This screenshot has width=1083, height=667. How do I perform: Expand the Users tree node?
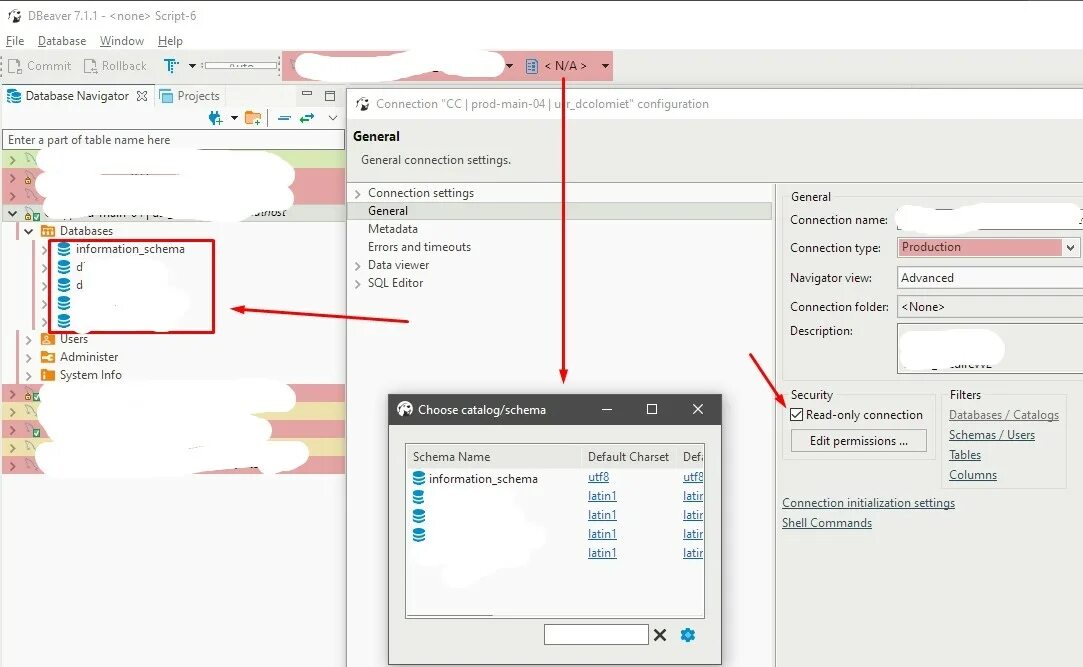tap(28, 339)
